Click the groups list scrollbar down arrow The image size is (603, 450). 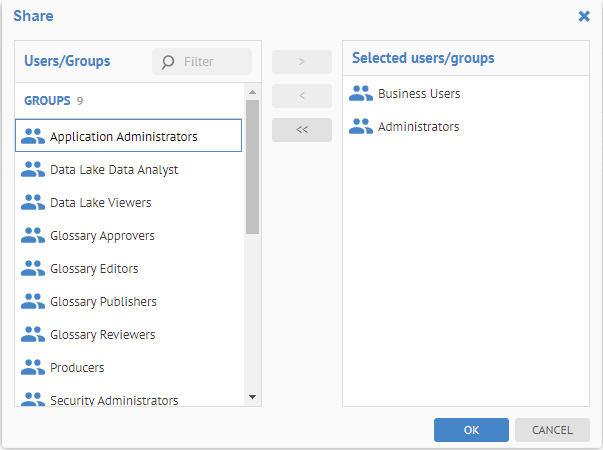[x=252, y=397]
